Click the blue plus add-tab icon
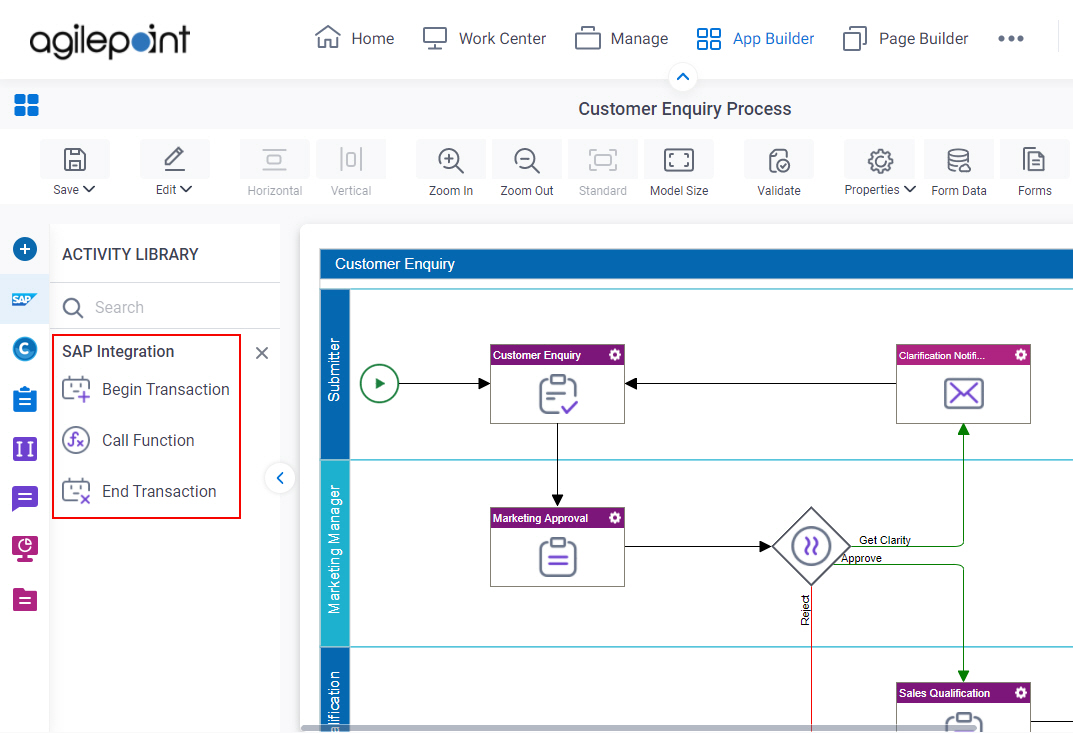Image resolution: width=1073 pixels, height=733 pixels. [25, 249]
